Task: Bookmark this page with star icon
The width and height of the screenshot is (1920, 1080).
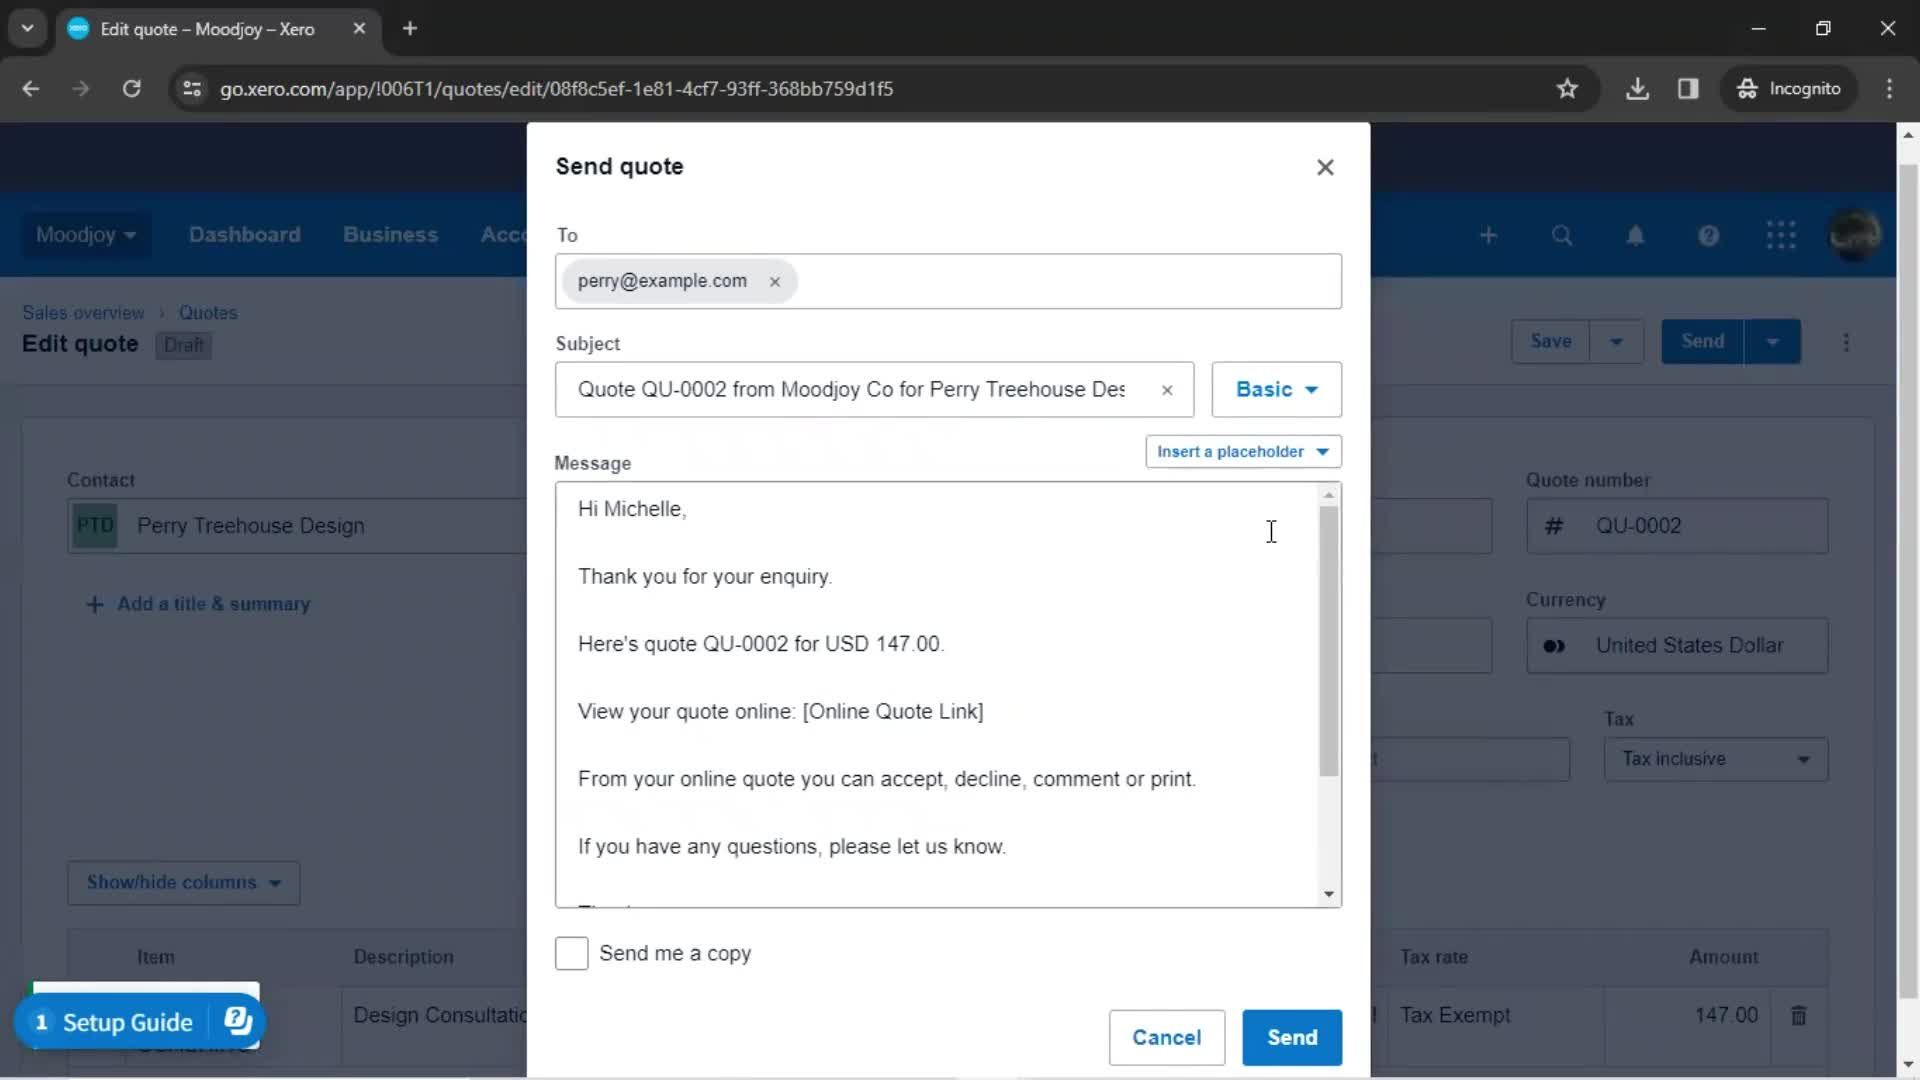Action: click(1567, 89)
